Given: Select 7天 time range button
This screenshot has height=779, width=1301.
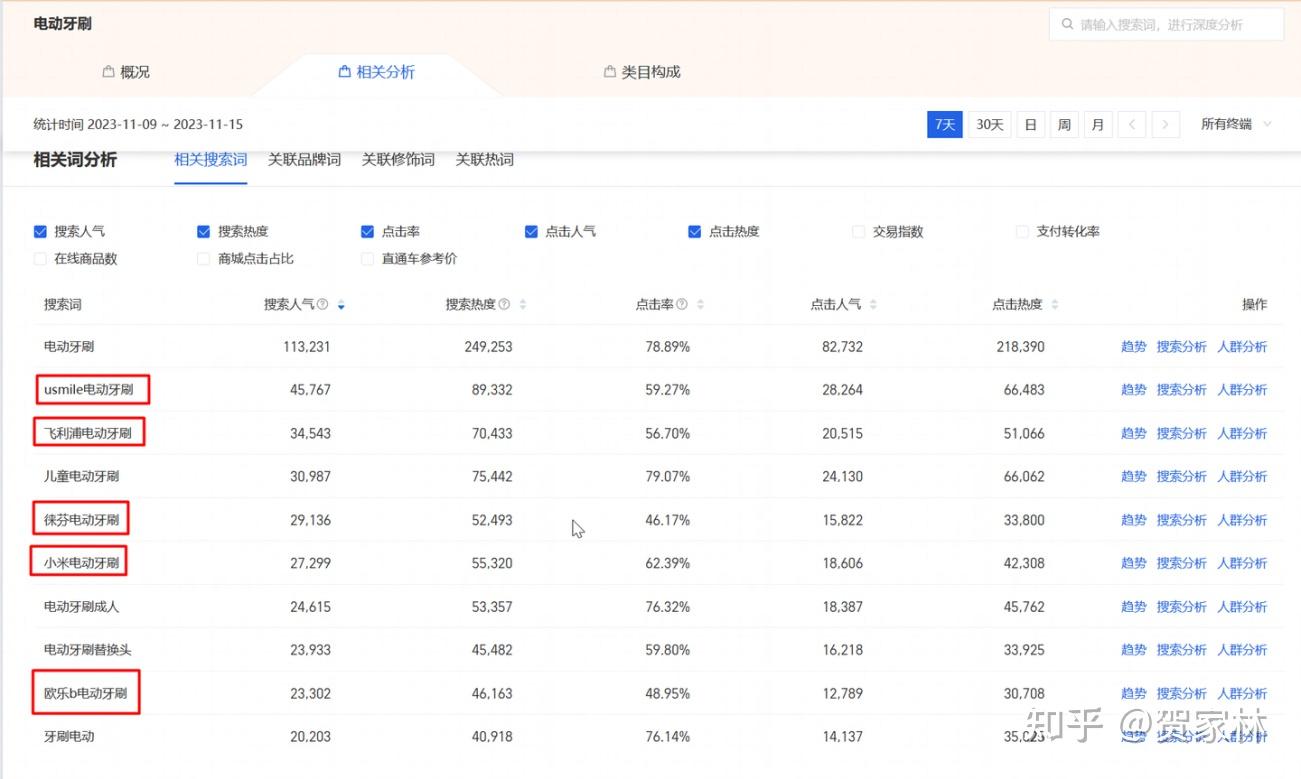Looking at the screenshot, I should [945, 125].
